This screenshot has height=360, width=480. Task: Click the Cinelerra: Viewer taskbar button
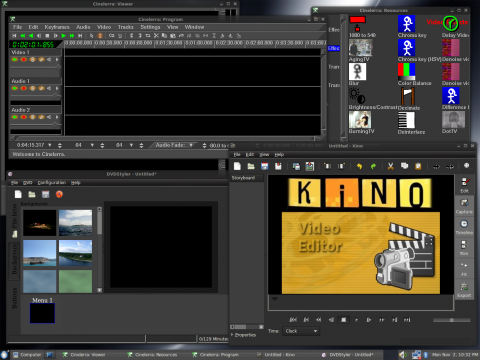click(x=88, y=355)
